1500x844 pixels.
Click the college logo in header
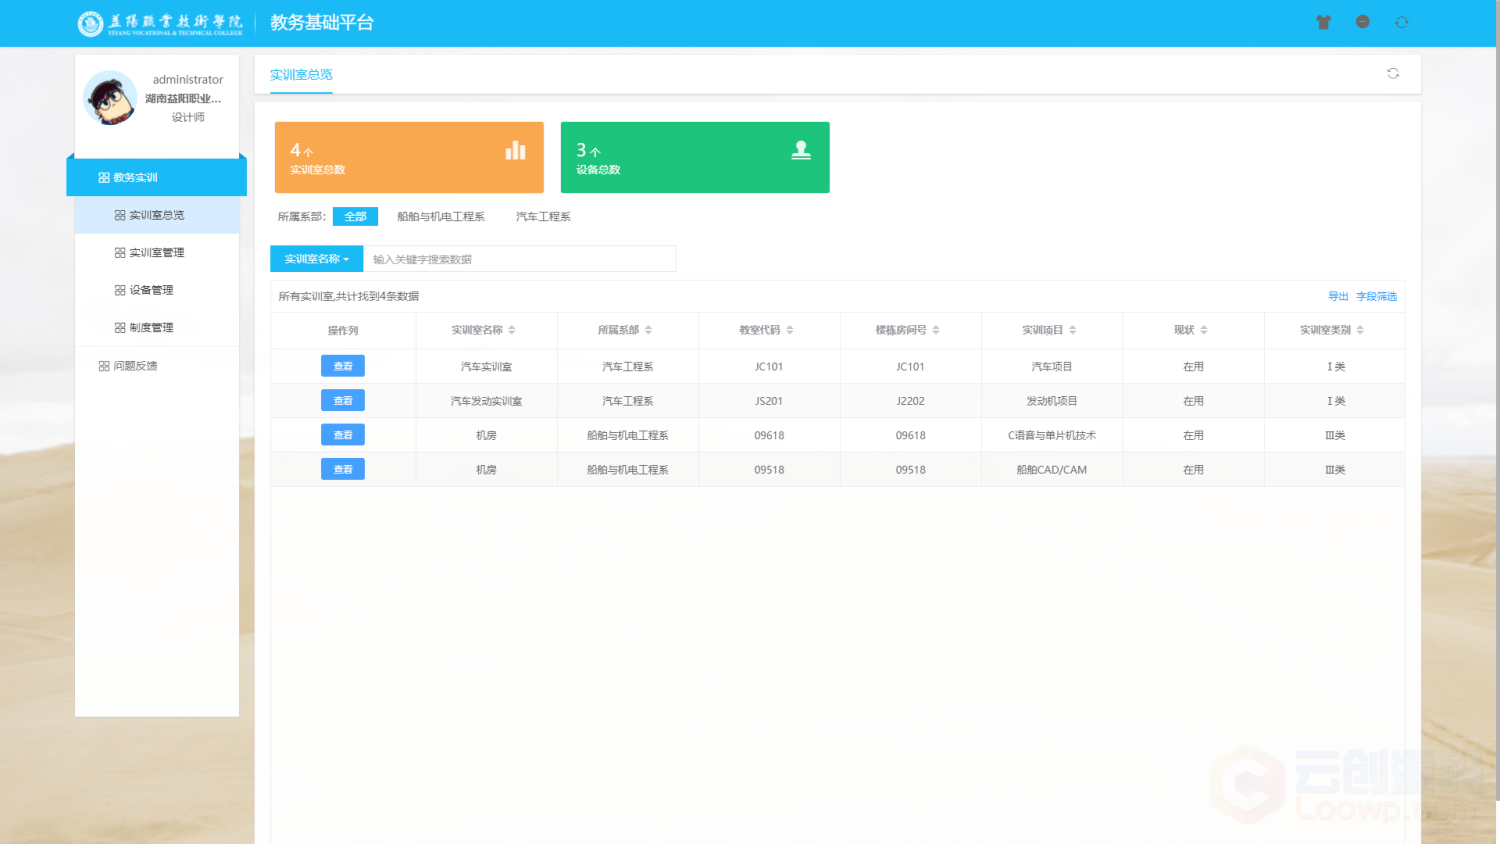pyautogui.click(x=161, y=23)
